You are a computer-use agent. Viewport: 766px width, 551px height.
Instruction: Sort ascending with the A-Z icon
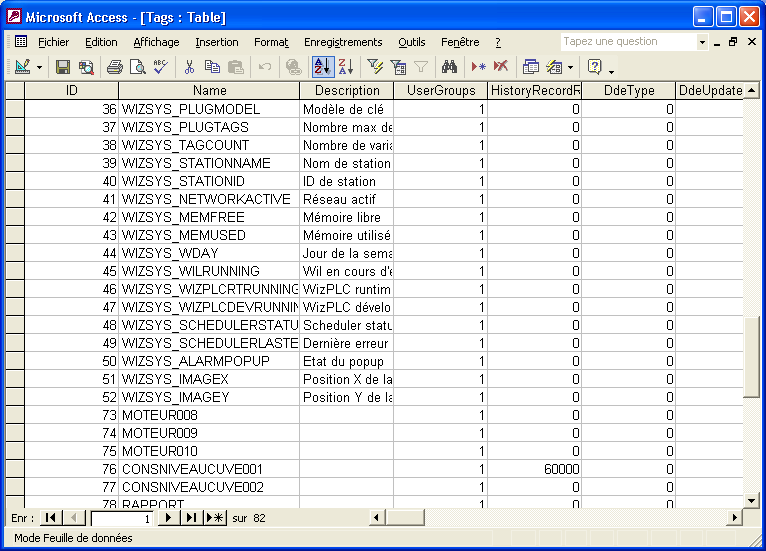click(x=321, y=67)
